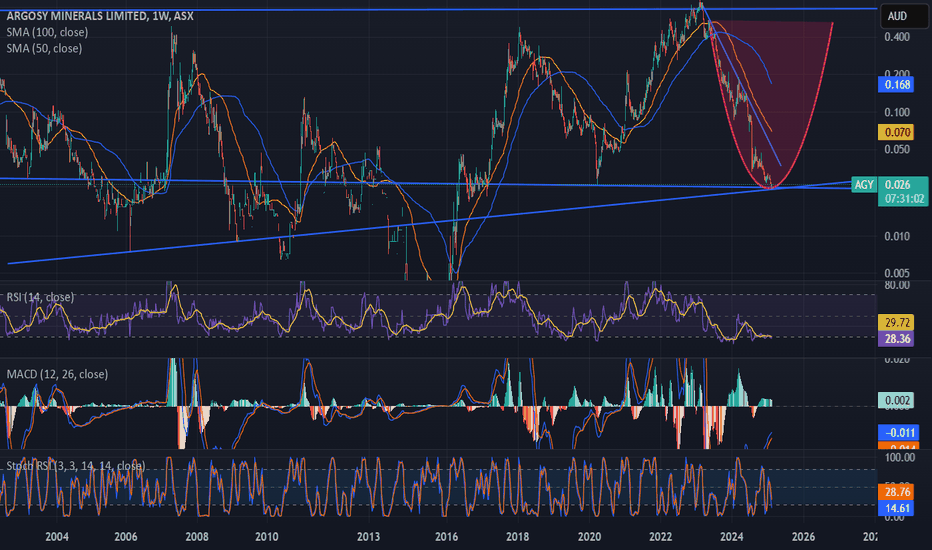Click the 2018 time axis label
The width and height of the screenshot is (932, 550).
(518, 536)
